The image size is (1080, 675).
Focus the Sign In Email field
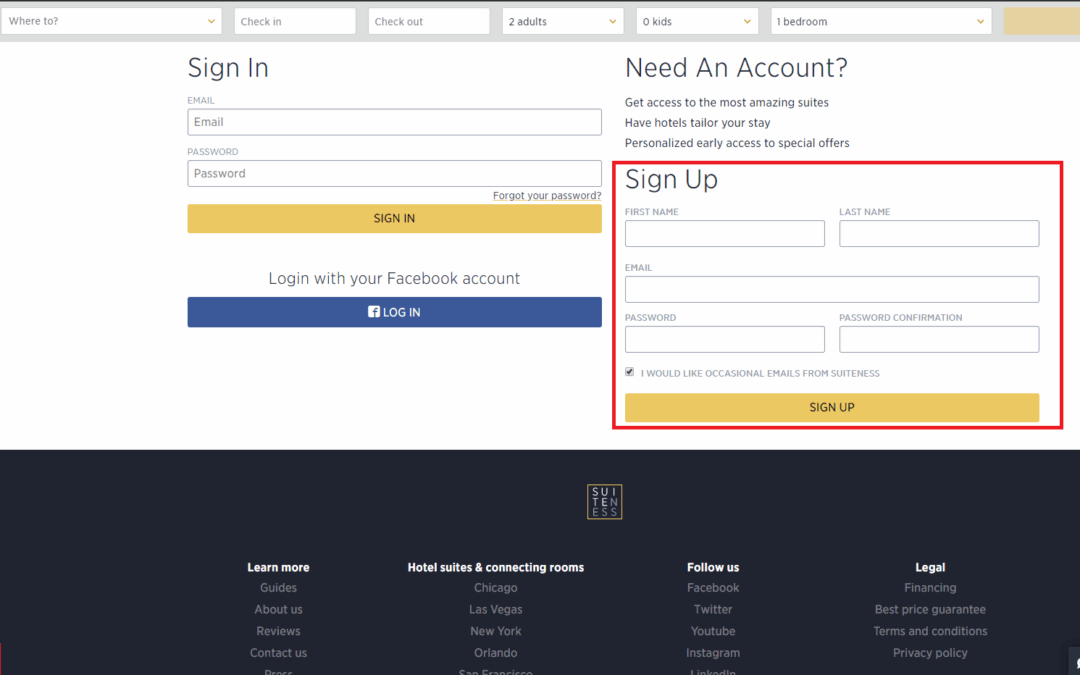(x=394, y=122)
